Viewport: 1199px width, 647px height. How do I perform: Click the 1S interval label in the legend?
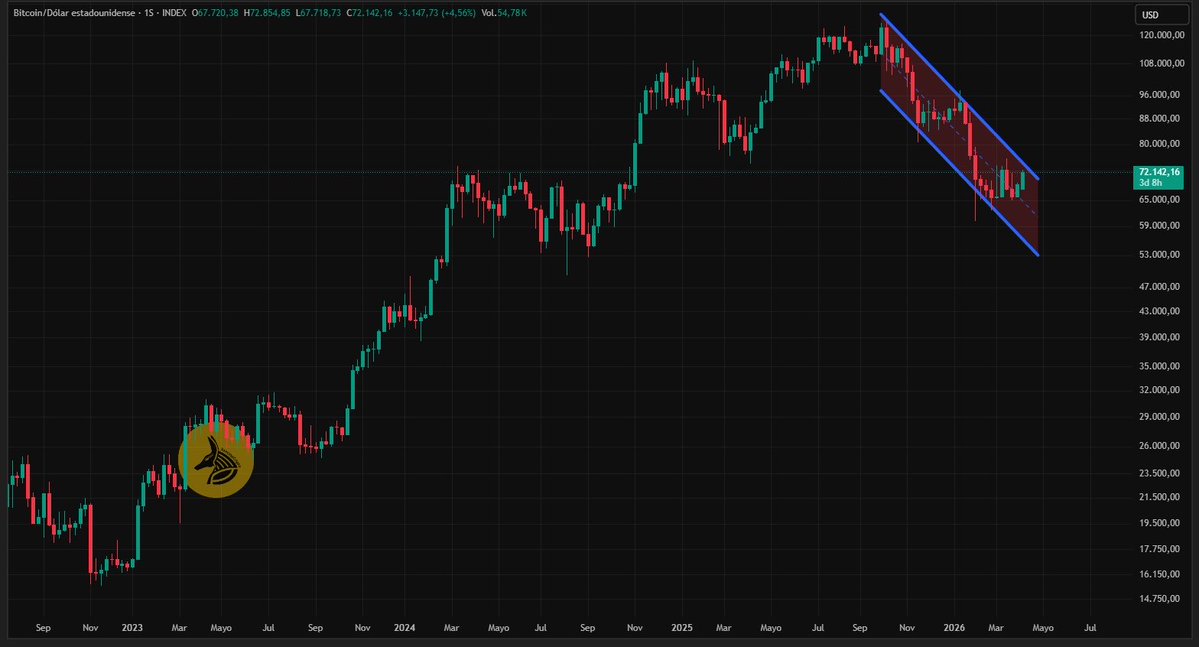tap(149, 13)
